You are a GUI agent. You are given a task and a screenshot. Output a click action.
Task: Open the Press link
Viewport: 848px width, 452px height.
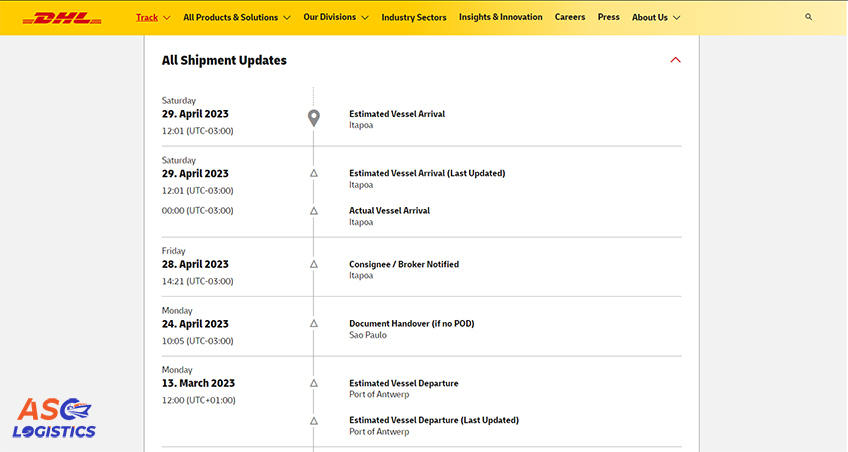click(608, 17)
